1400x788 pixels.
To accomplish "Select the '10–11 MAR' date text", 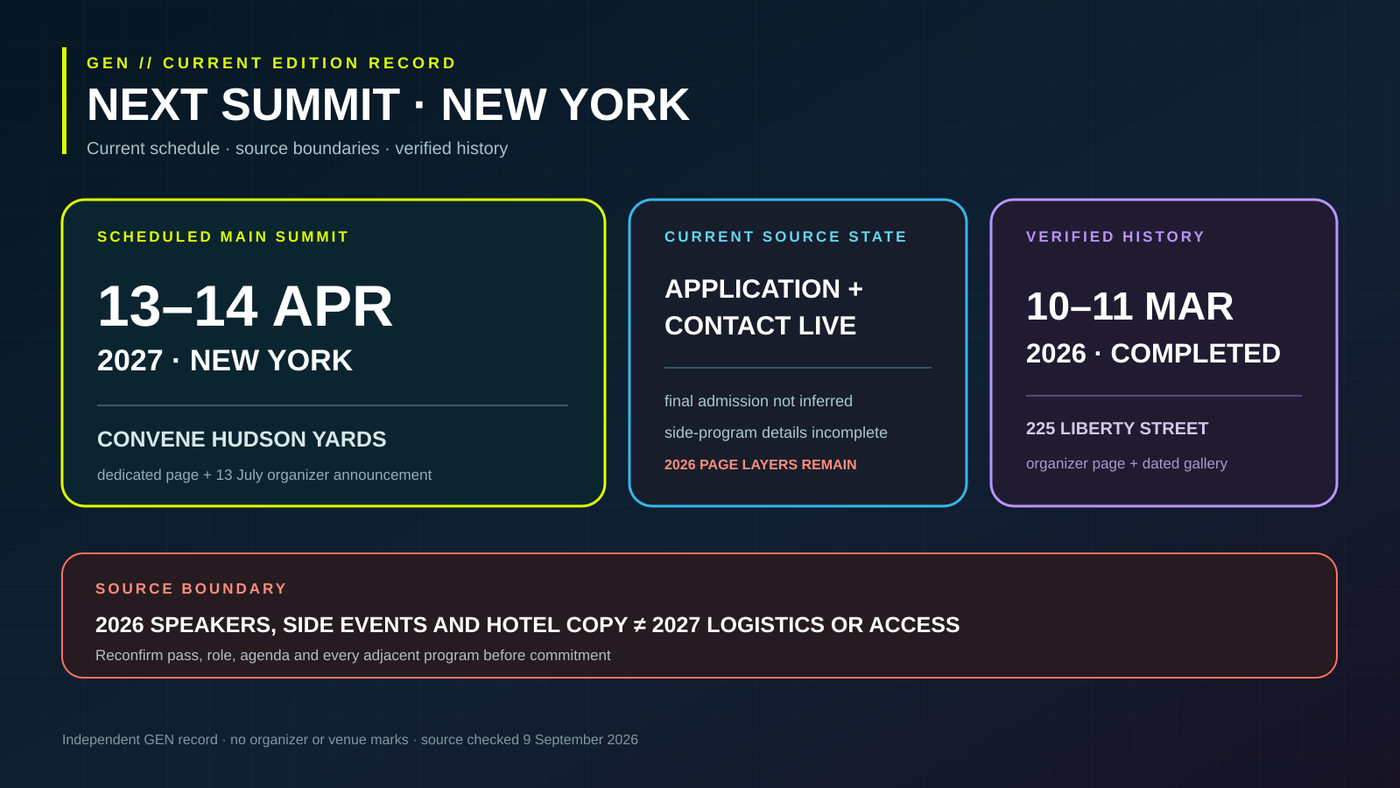I will [x=1130, y=306].
